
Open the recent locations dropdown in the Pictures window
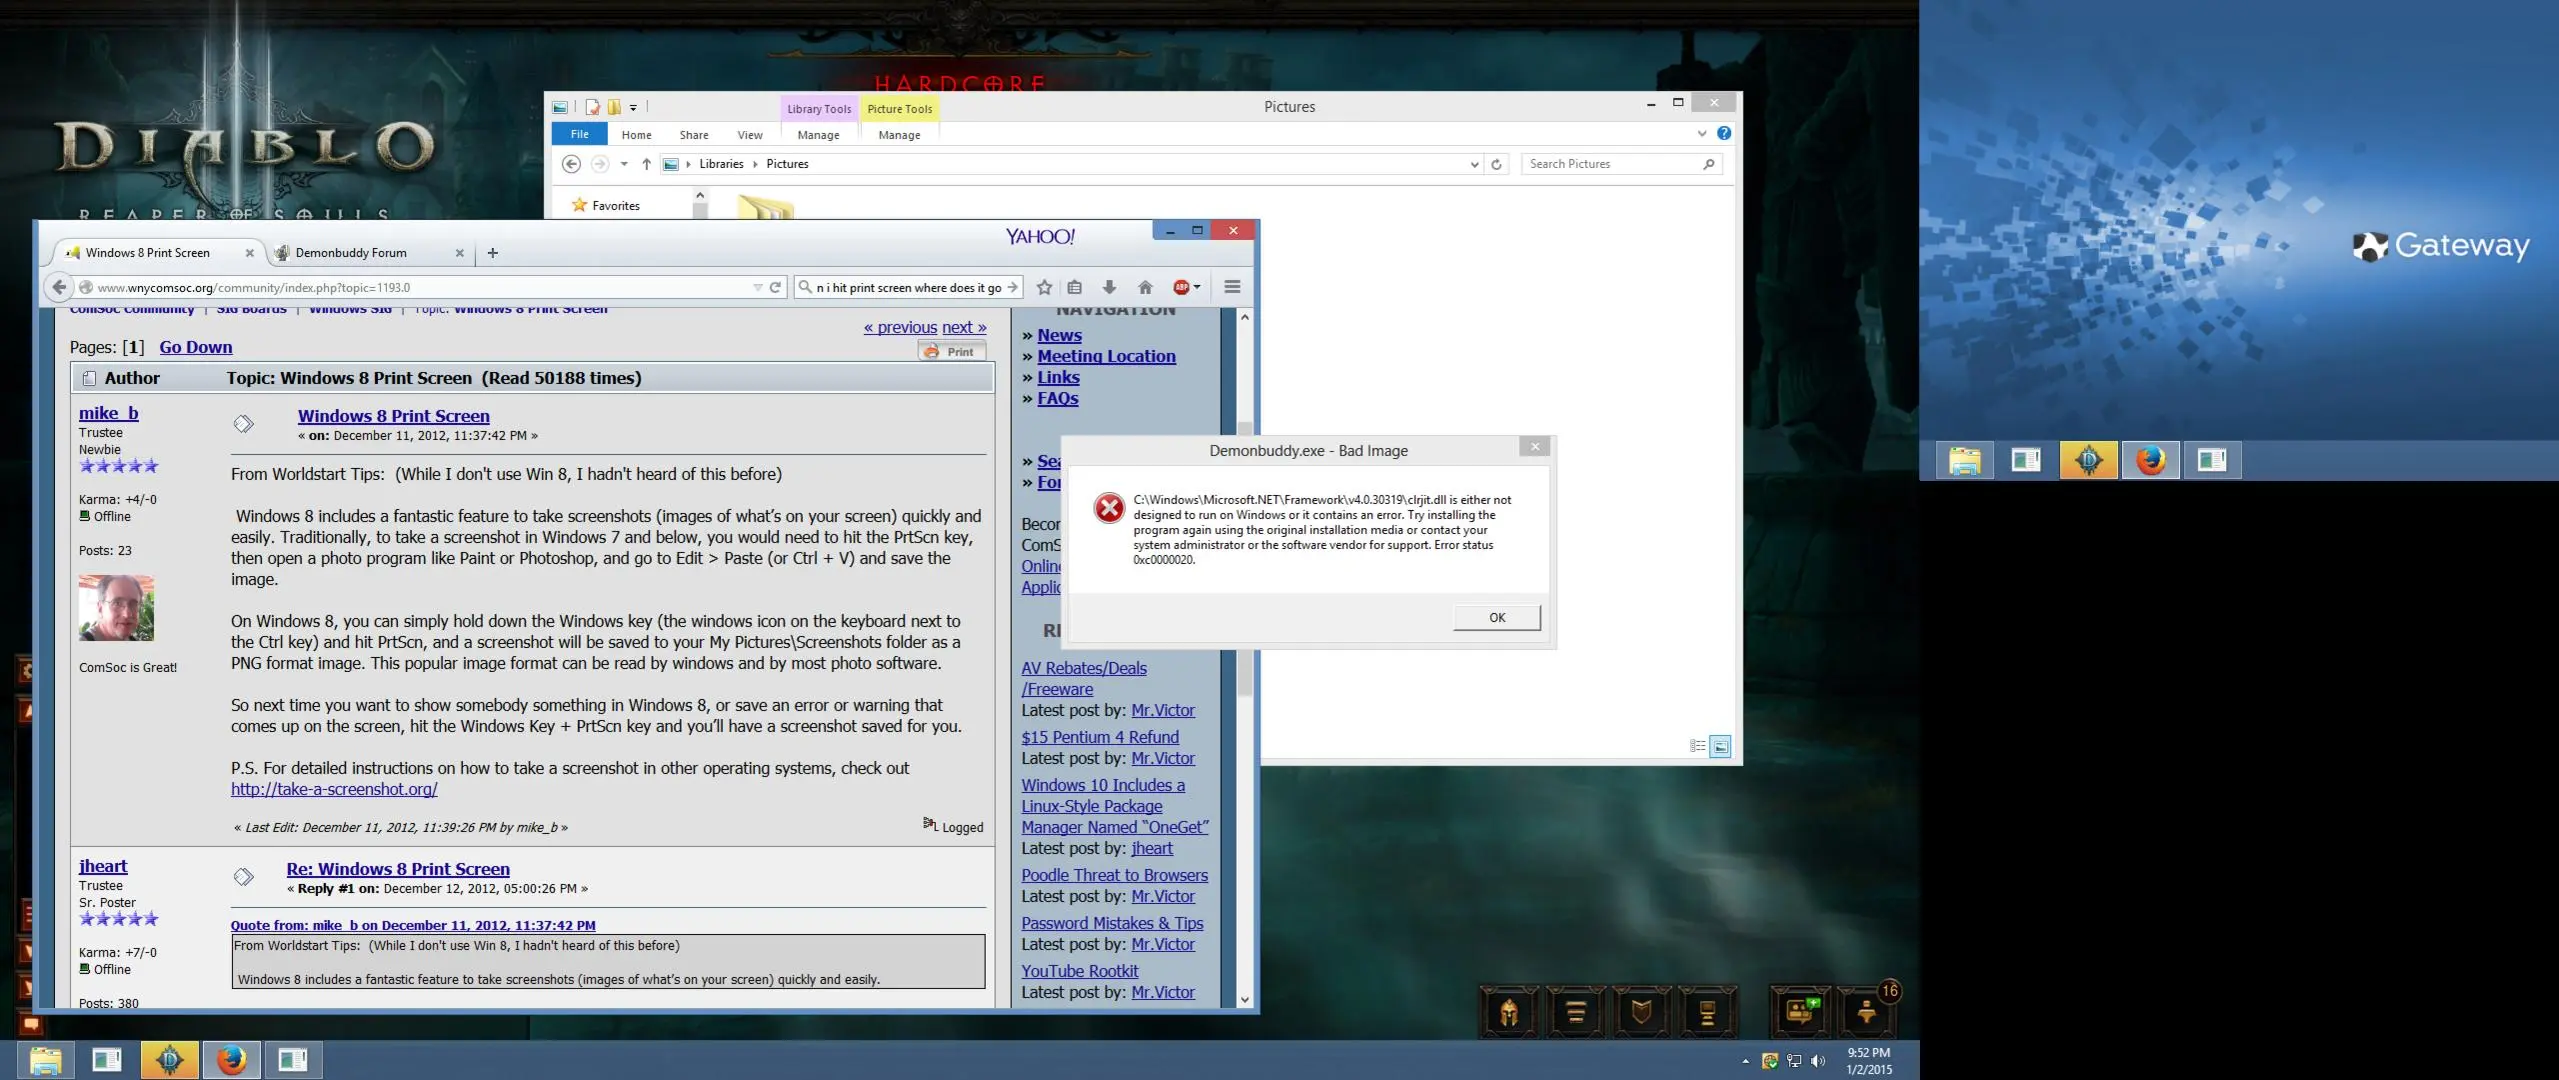coord(624,164)
